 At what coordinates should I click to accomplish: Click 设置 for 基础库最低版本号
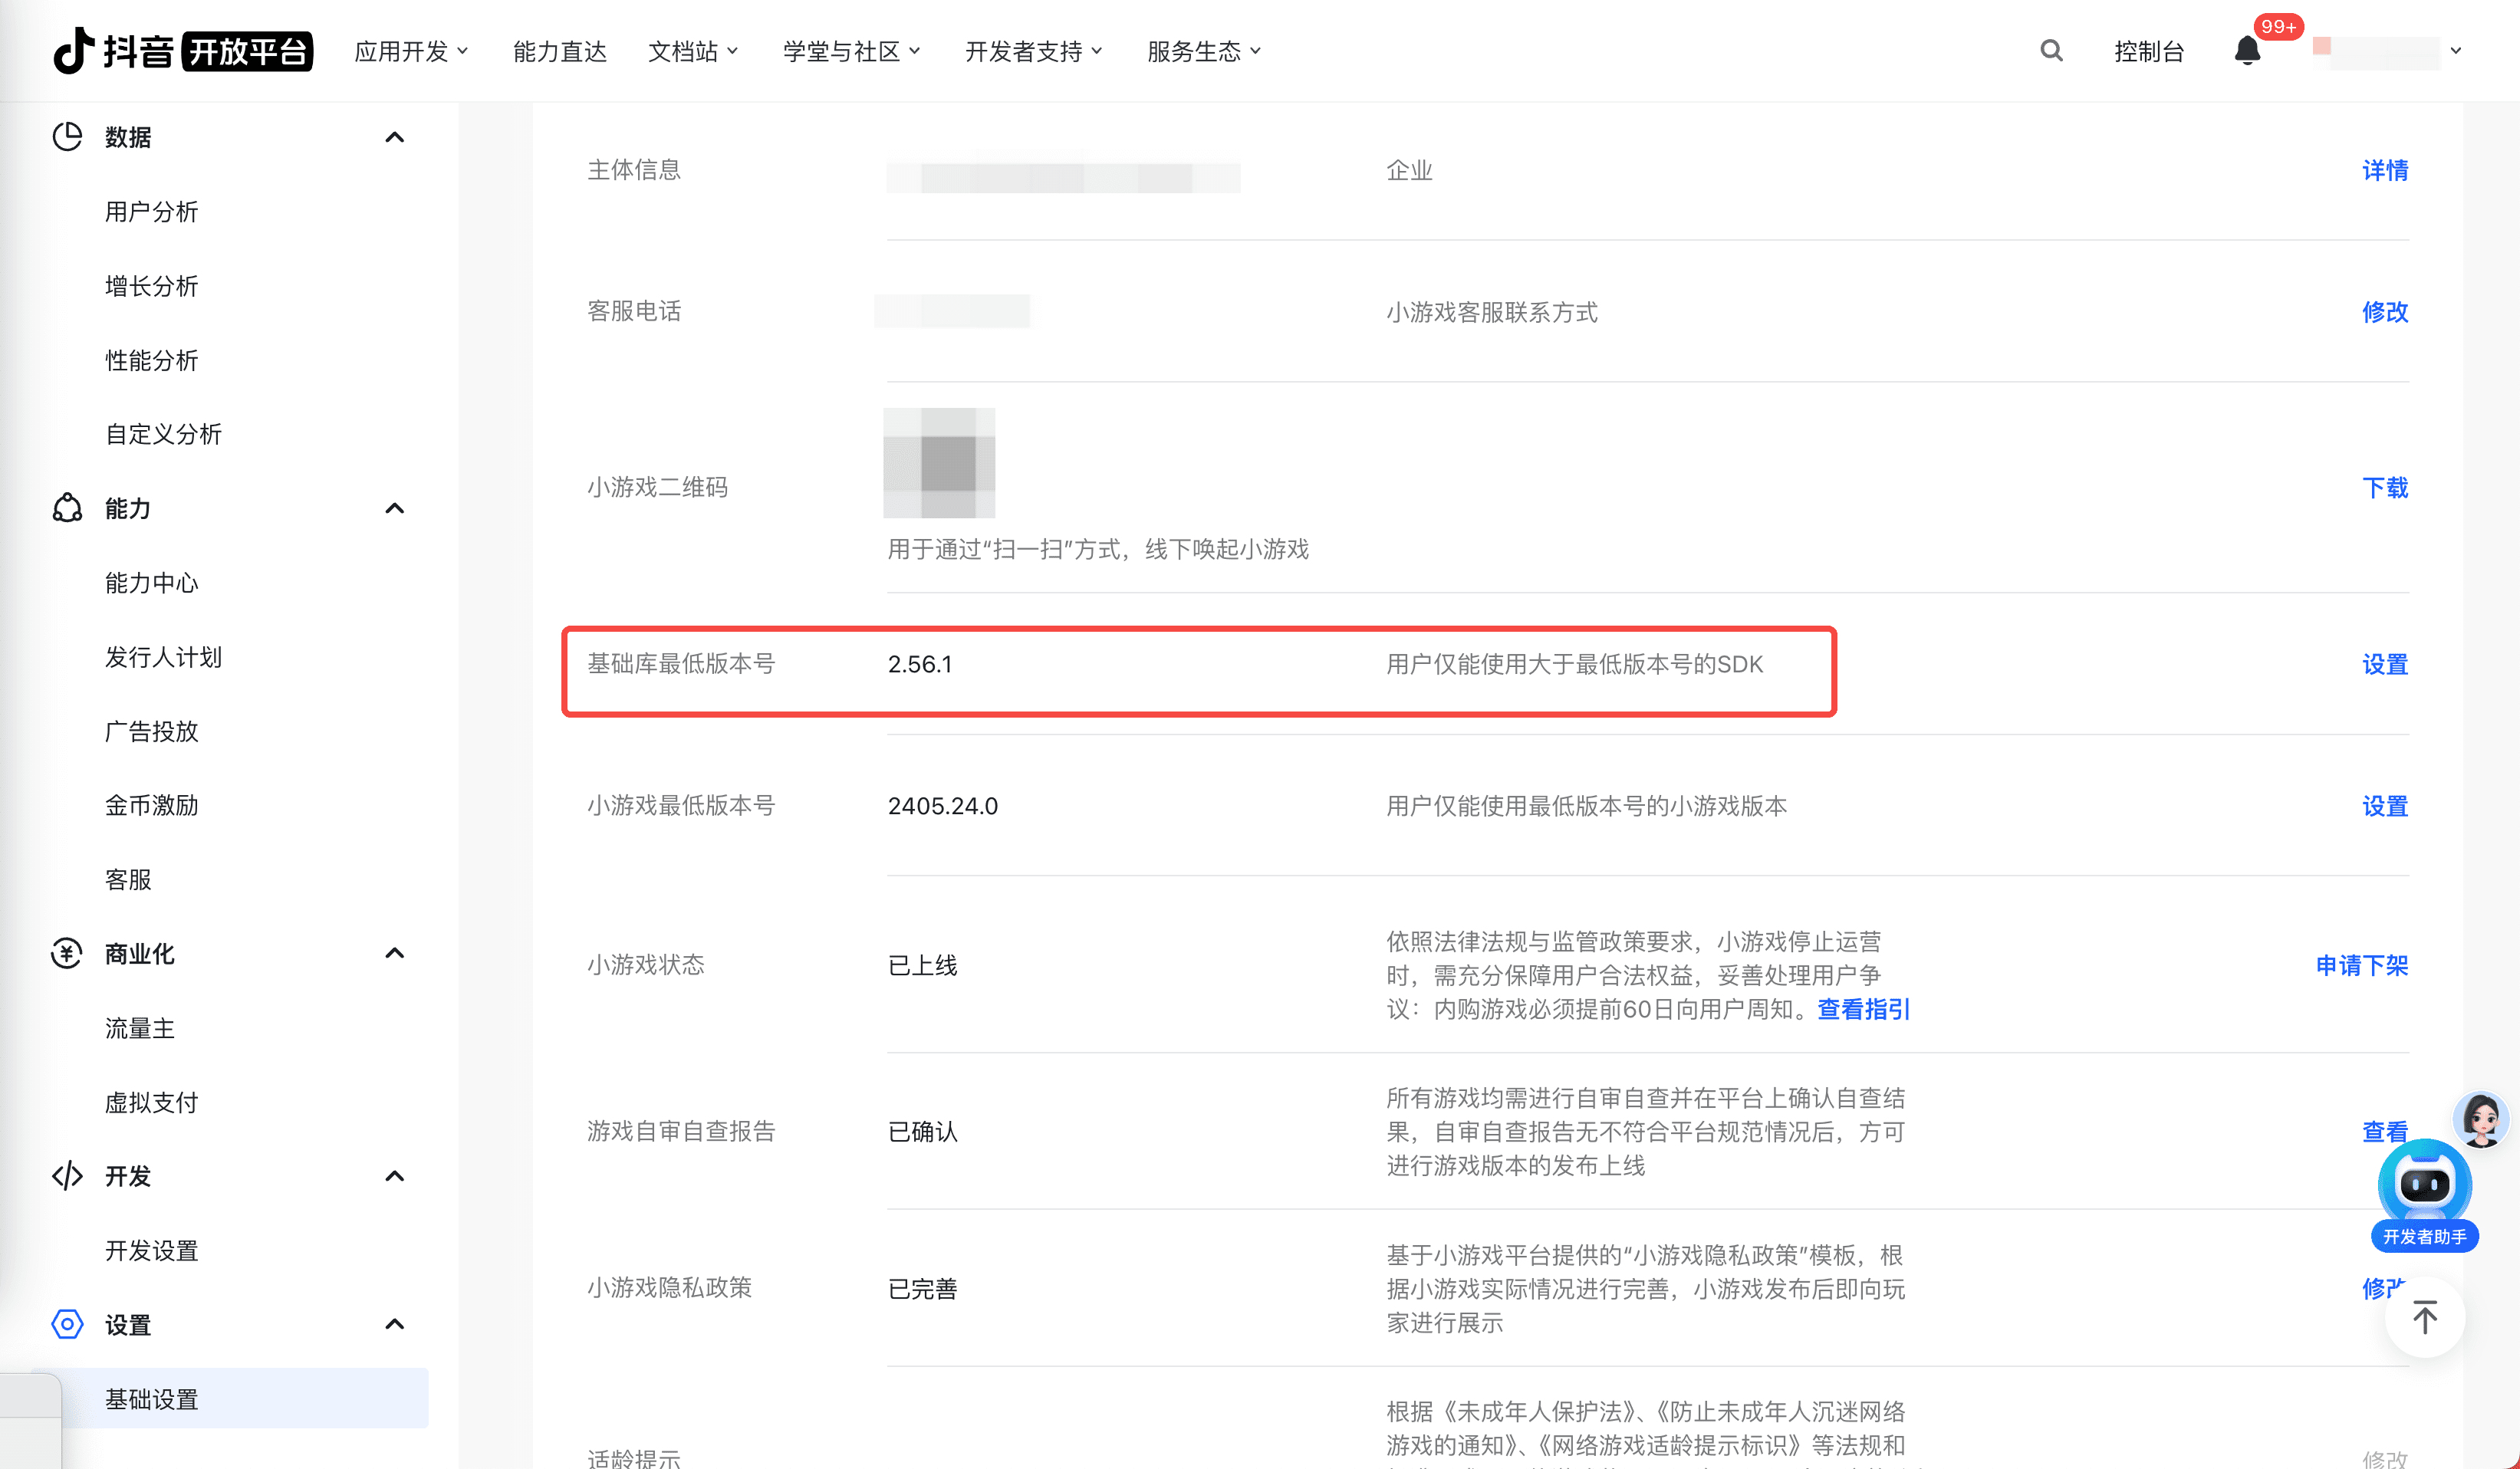[x=2384, y=665]
